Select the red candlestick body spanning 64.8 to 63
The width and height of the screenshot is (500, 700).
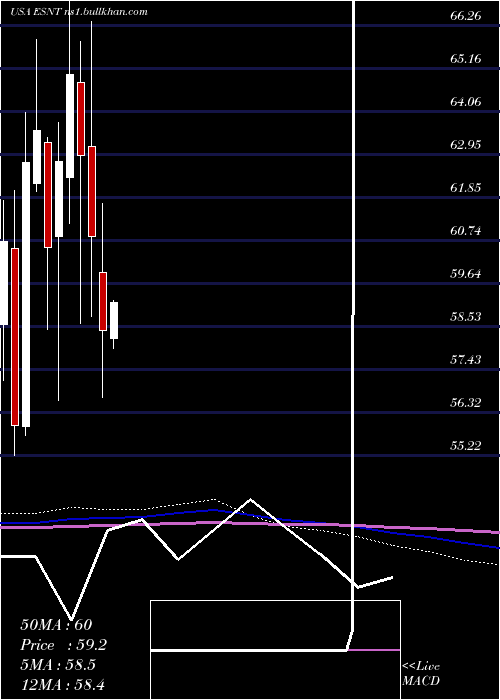81,119
